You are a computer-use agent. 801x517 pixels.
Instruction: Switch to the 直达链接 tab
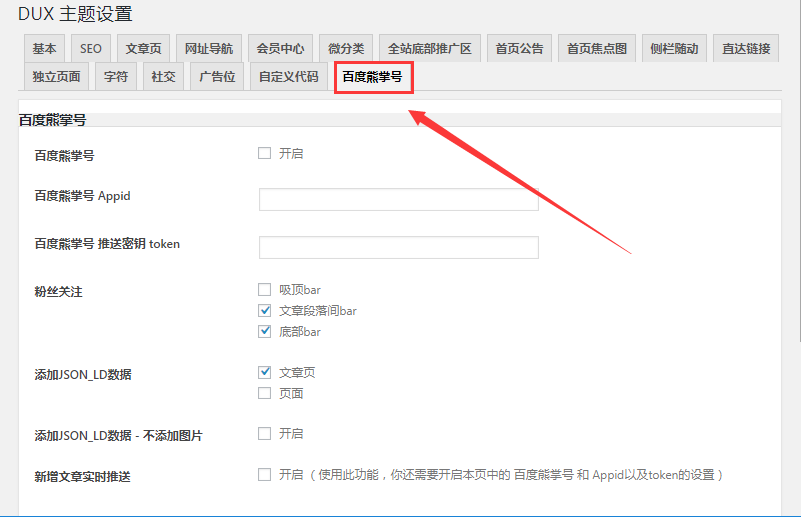746,49
